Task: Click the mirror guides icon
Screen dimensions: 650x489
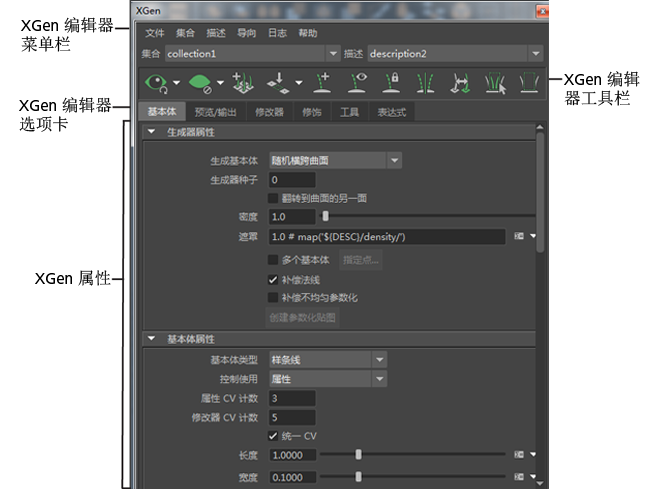Action: [425, 83]
